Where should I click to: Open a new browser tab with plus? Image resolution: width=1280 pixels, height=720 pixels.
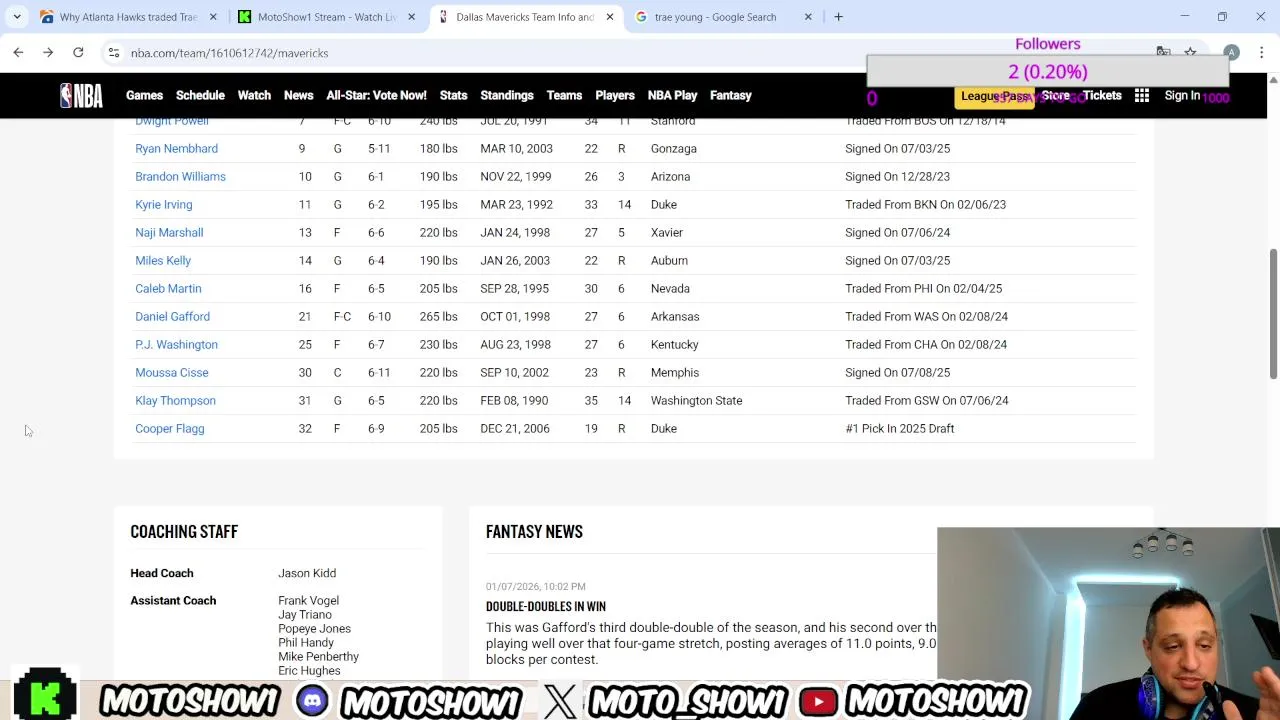[x=838, y=17]
